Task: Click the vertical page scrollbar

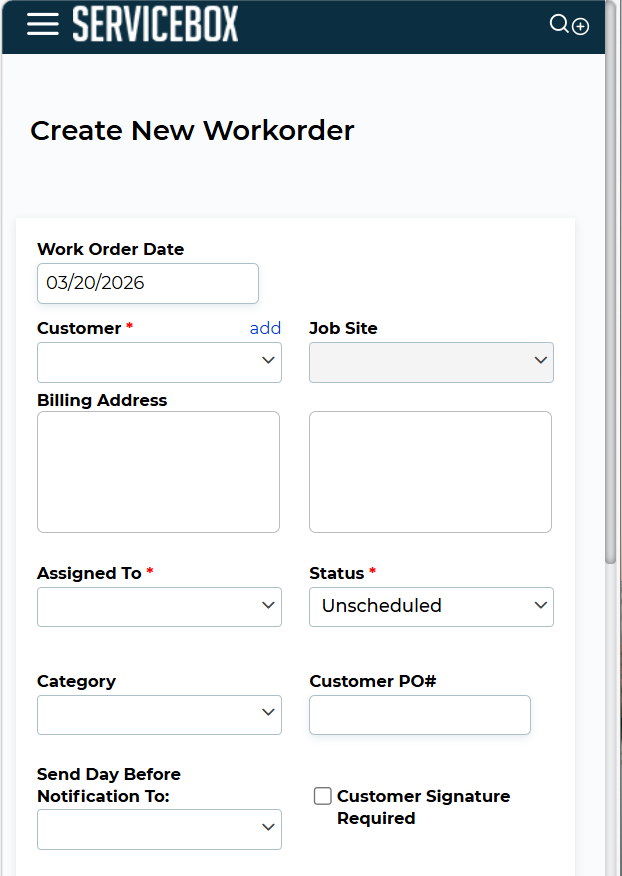Action: [x=611, y=300]
